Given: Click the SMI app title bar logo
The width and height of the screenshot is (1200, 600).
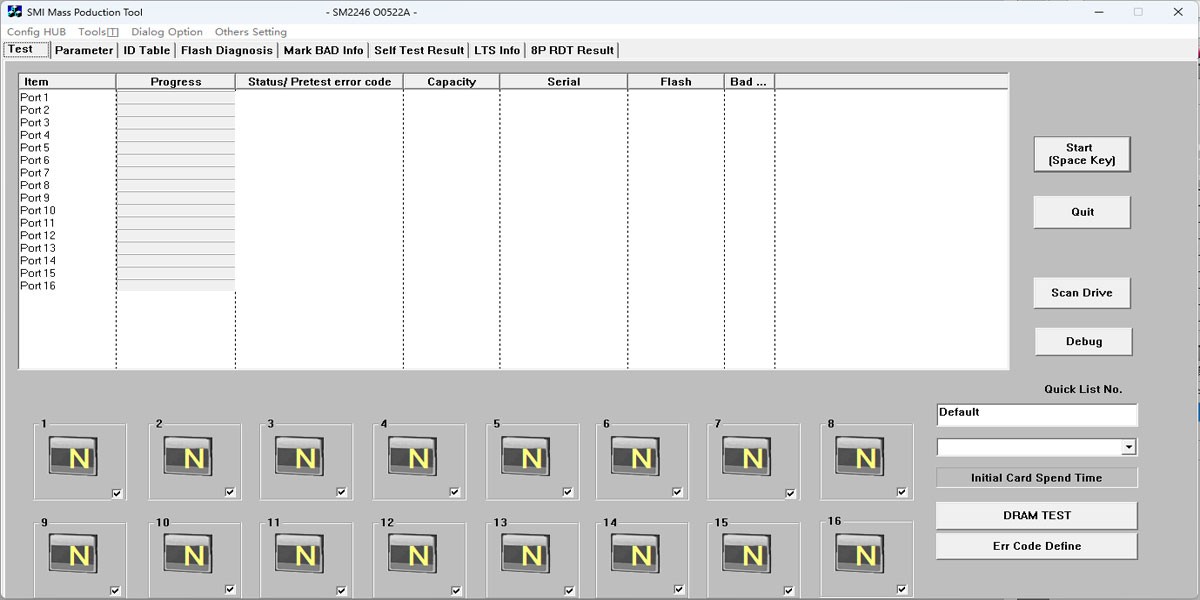Looking at the screenshot, I should (15, 12).
